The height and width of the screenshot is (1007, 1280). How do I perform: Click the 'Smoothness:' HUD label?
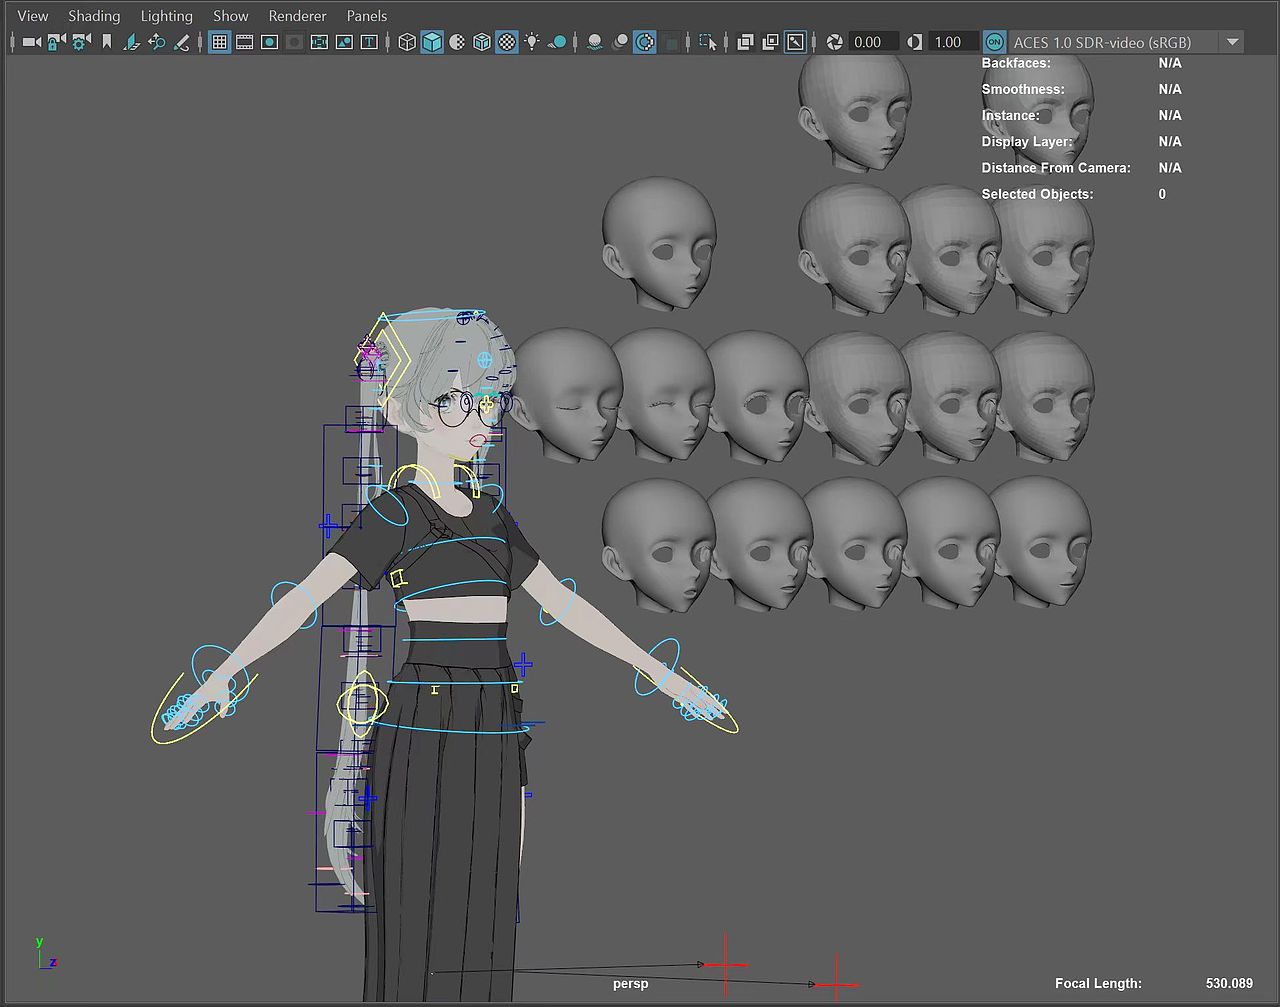click(1023, 89)
